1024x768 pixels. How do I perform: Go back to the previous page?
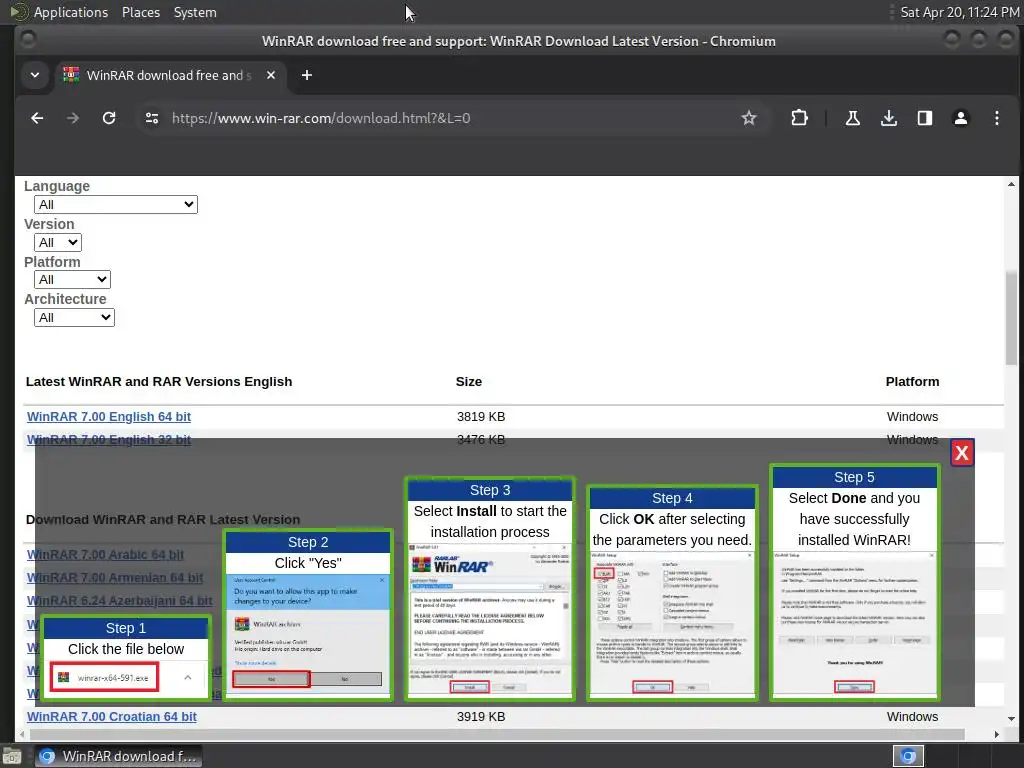click(37, 118)
